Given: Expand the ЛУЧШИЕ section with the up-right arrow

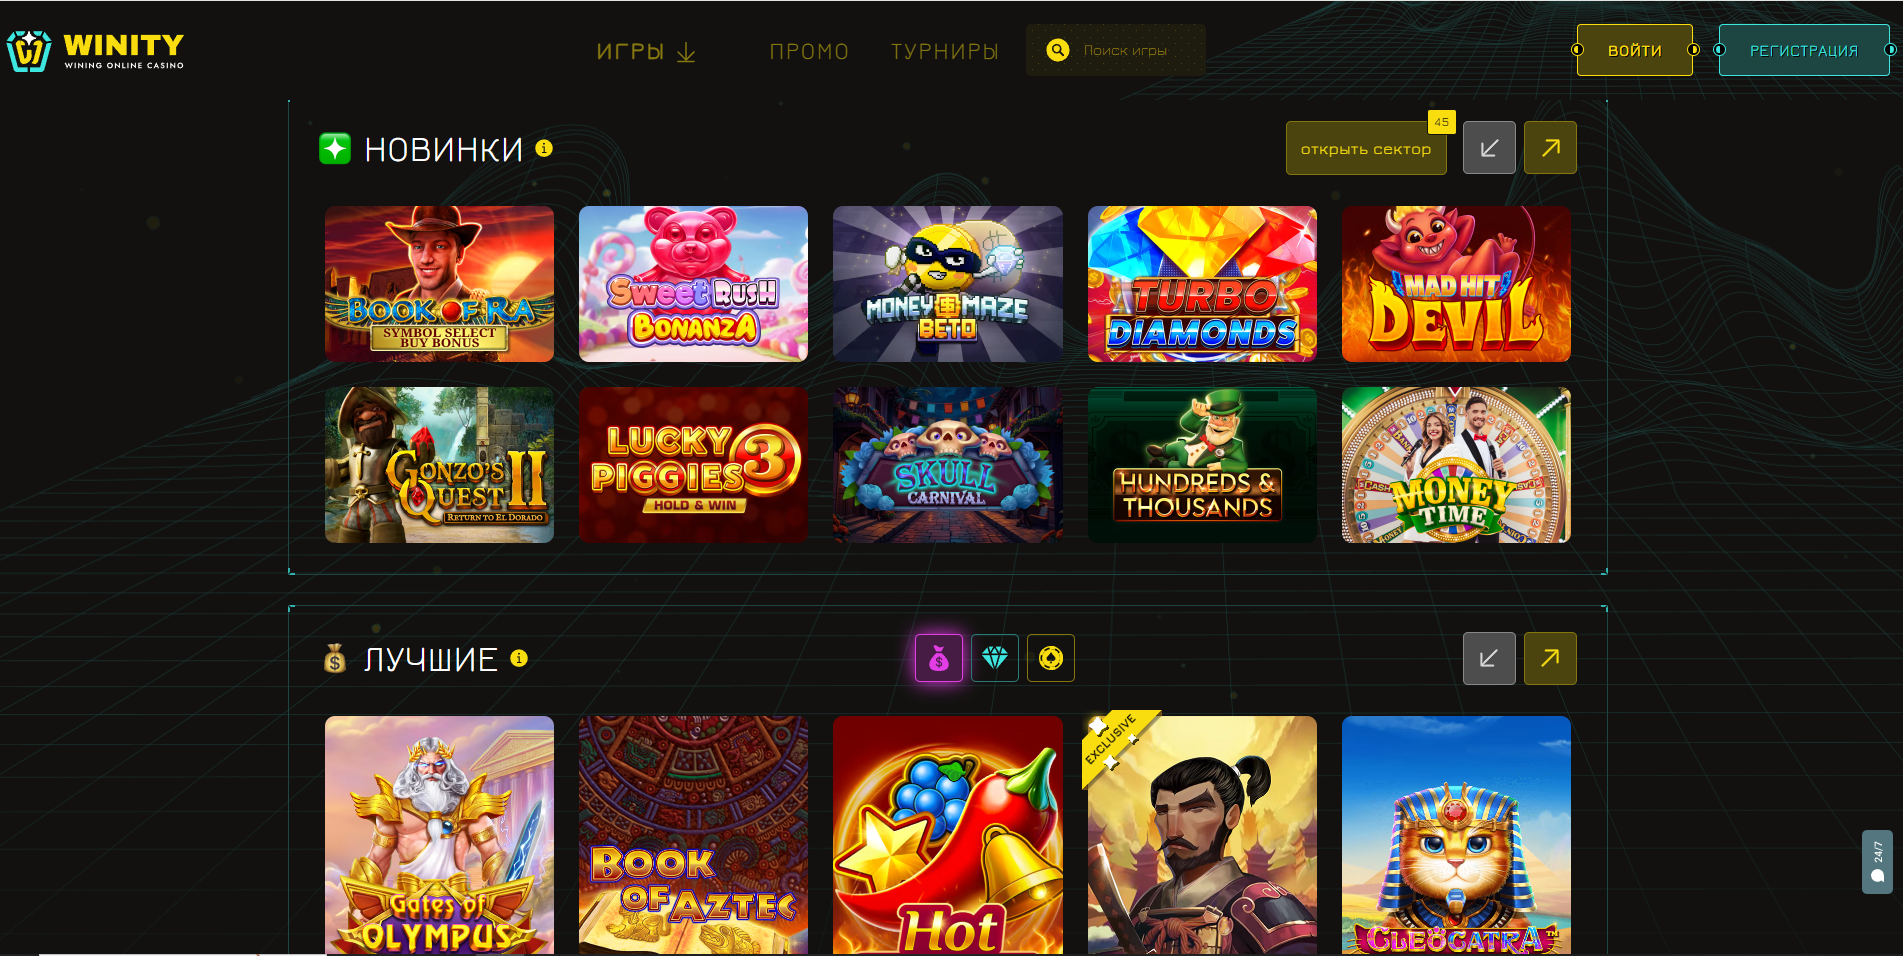Looking at the screenshot, I should [x=1550, y=658].
